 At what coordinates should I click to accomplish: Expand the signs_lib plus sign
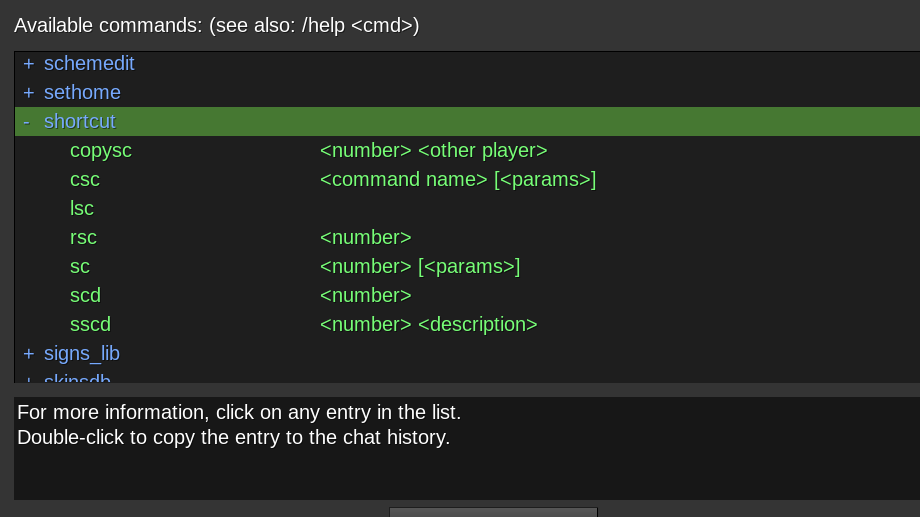pyautogui.click(x=29, y=354)
